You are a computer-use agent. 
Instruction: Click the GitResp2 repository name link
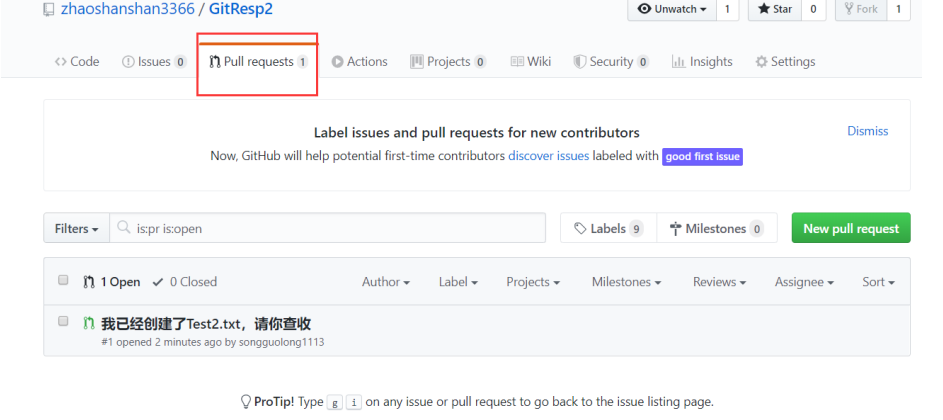click(241, 9)
